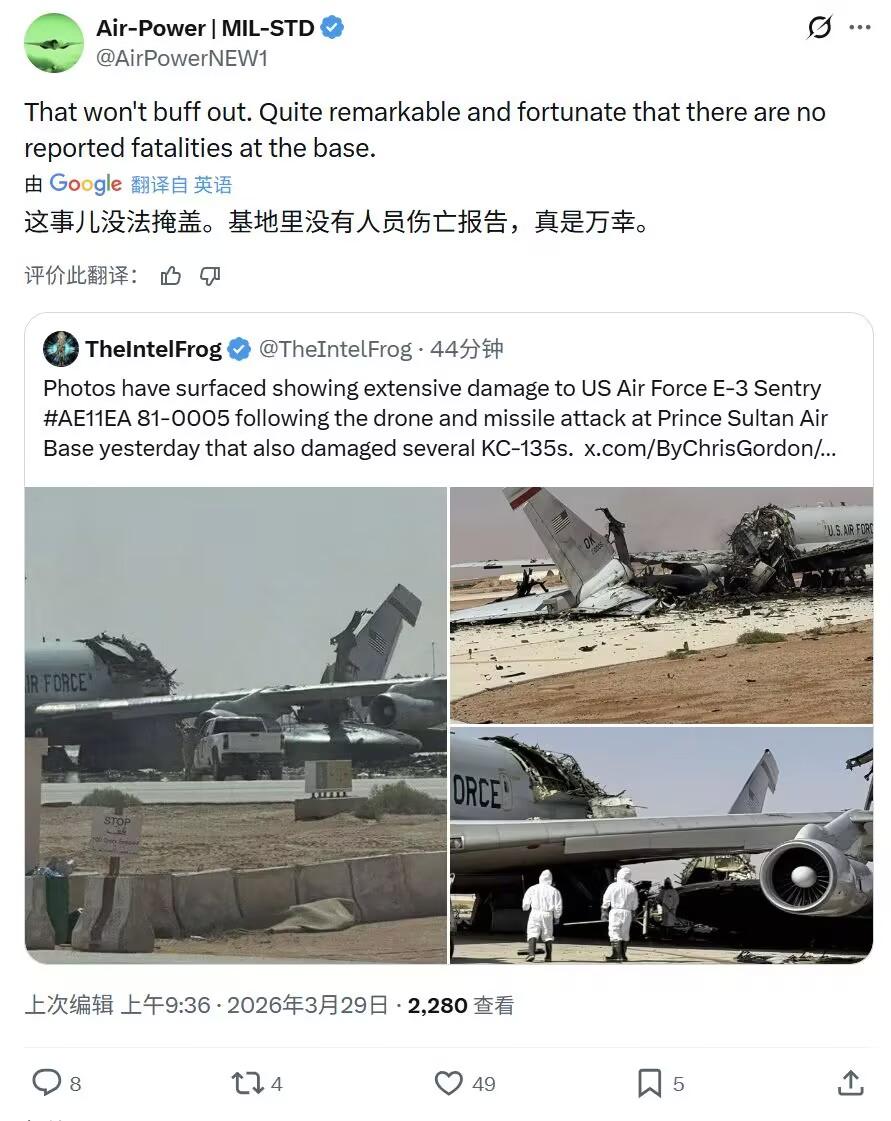Bookmark this post
Image resolution: width=891 pixels, height=1121 pixels.
[649, 1083]
